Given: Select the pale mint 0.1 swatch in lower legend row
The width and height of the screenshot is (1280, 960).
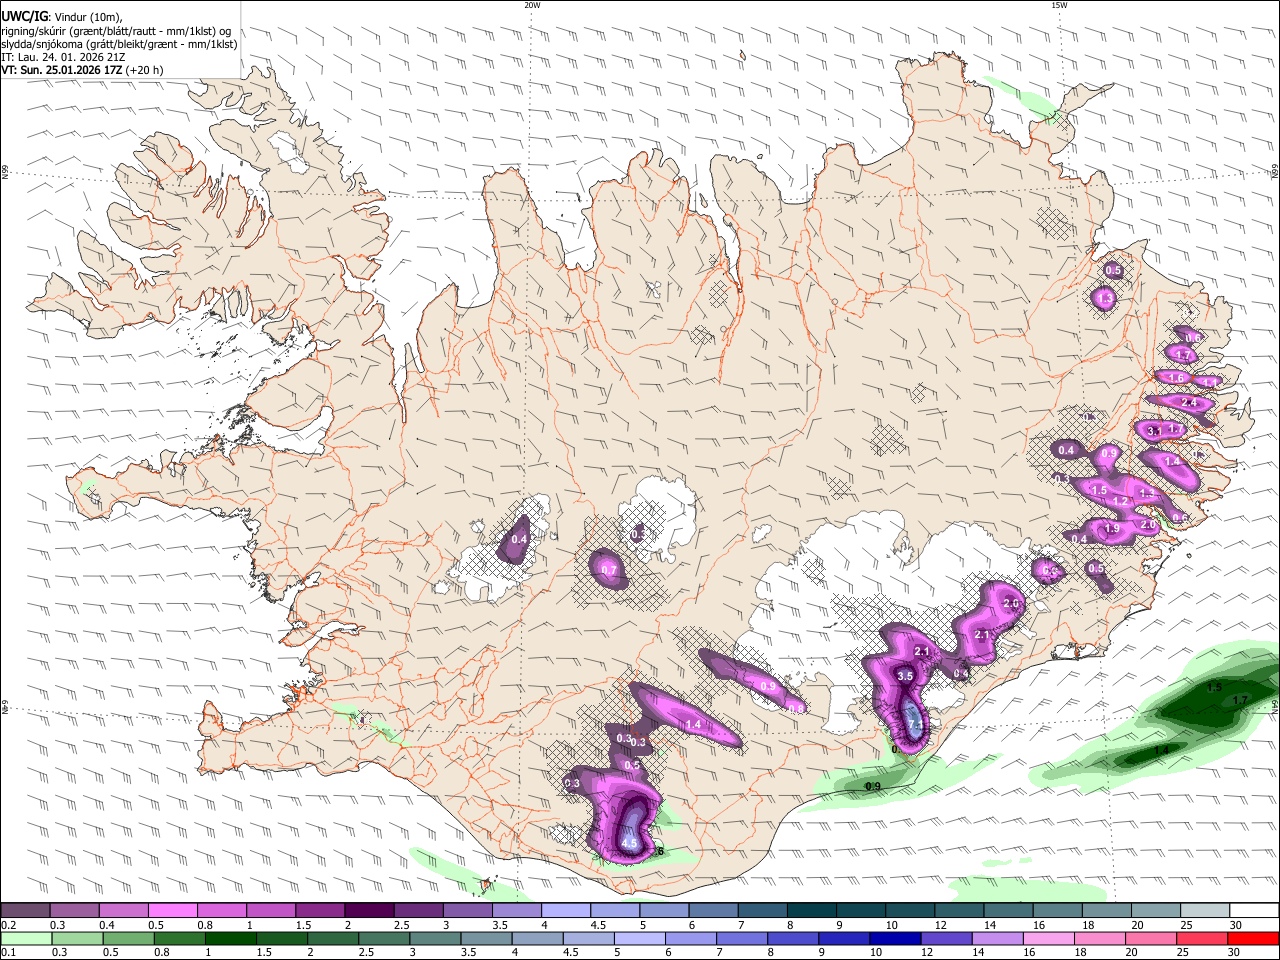Looking at the screenshot, I should [25, 938].
